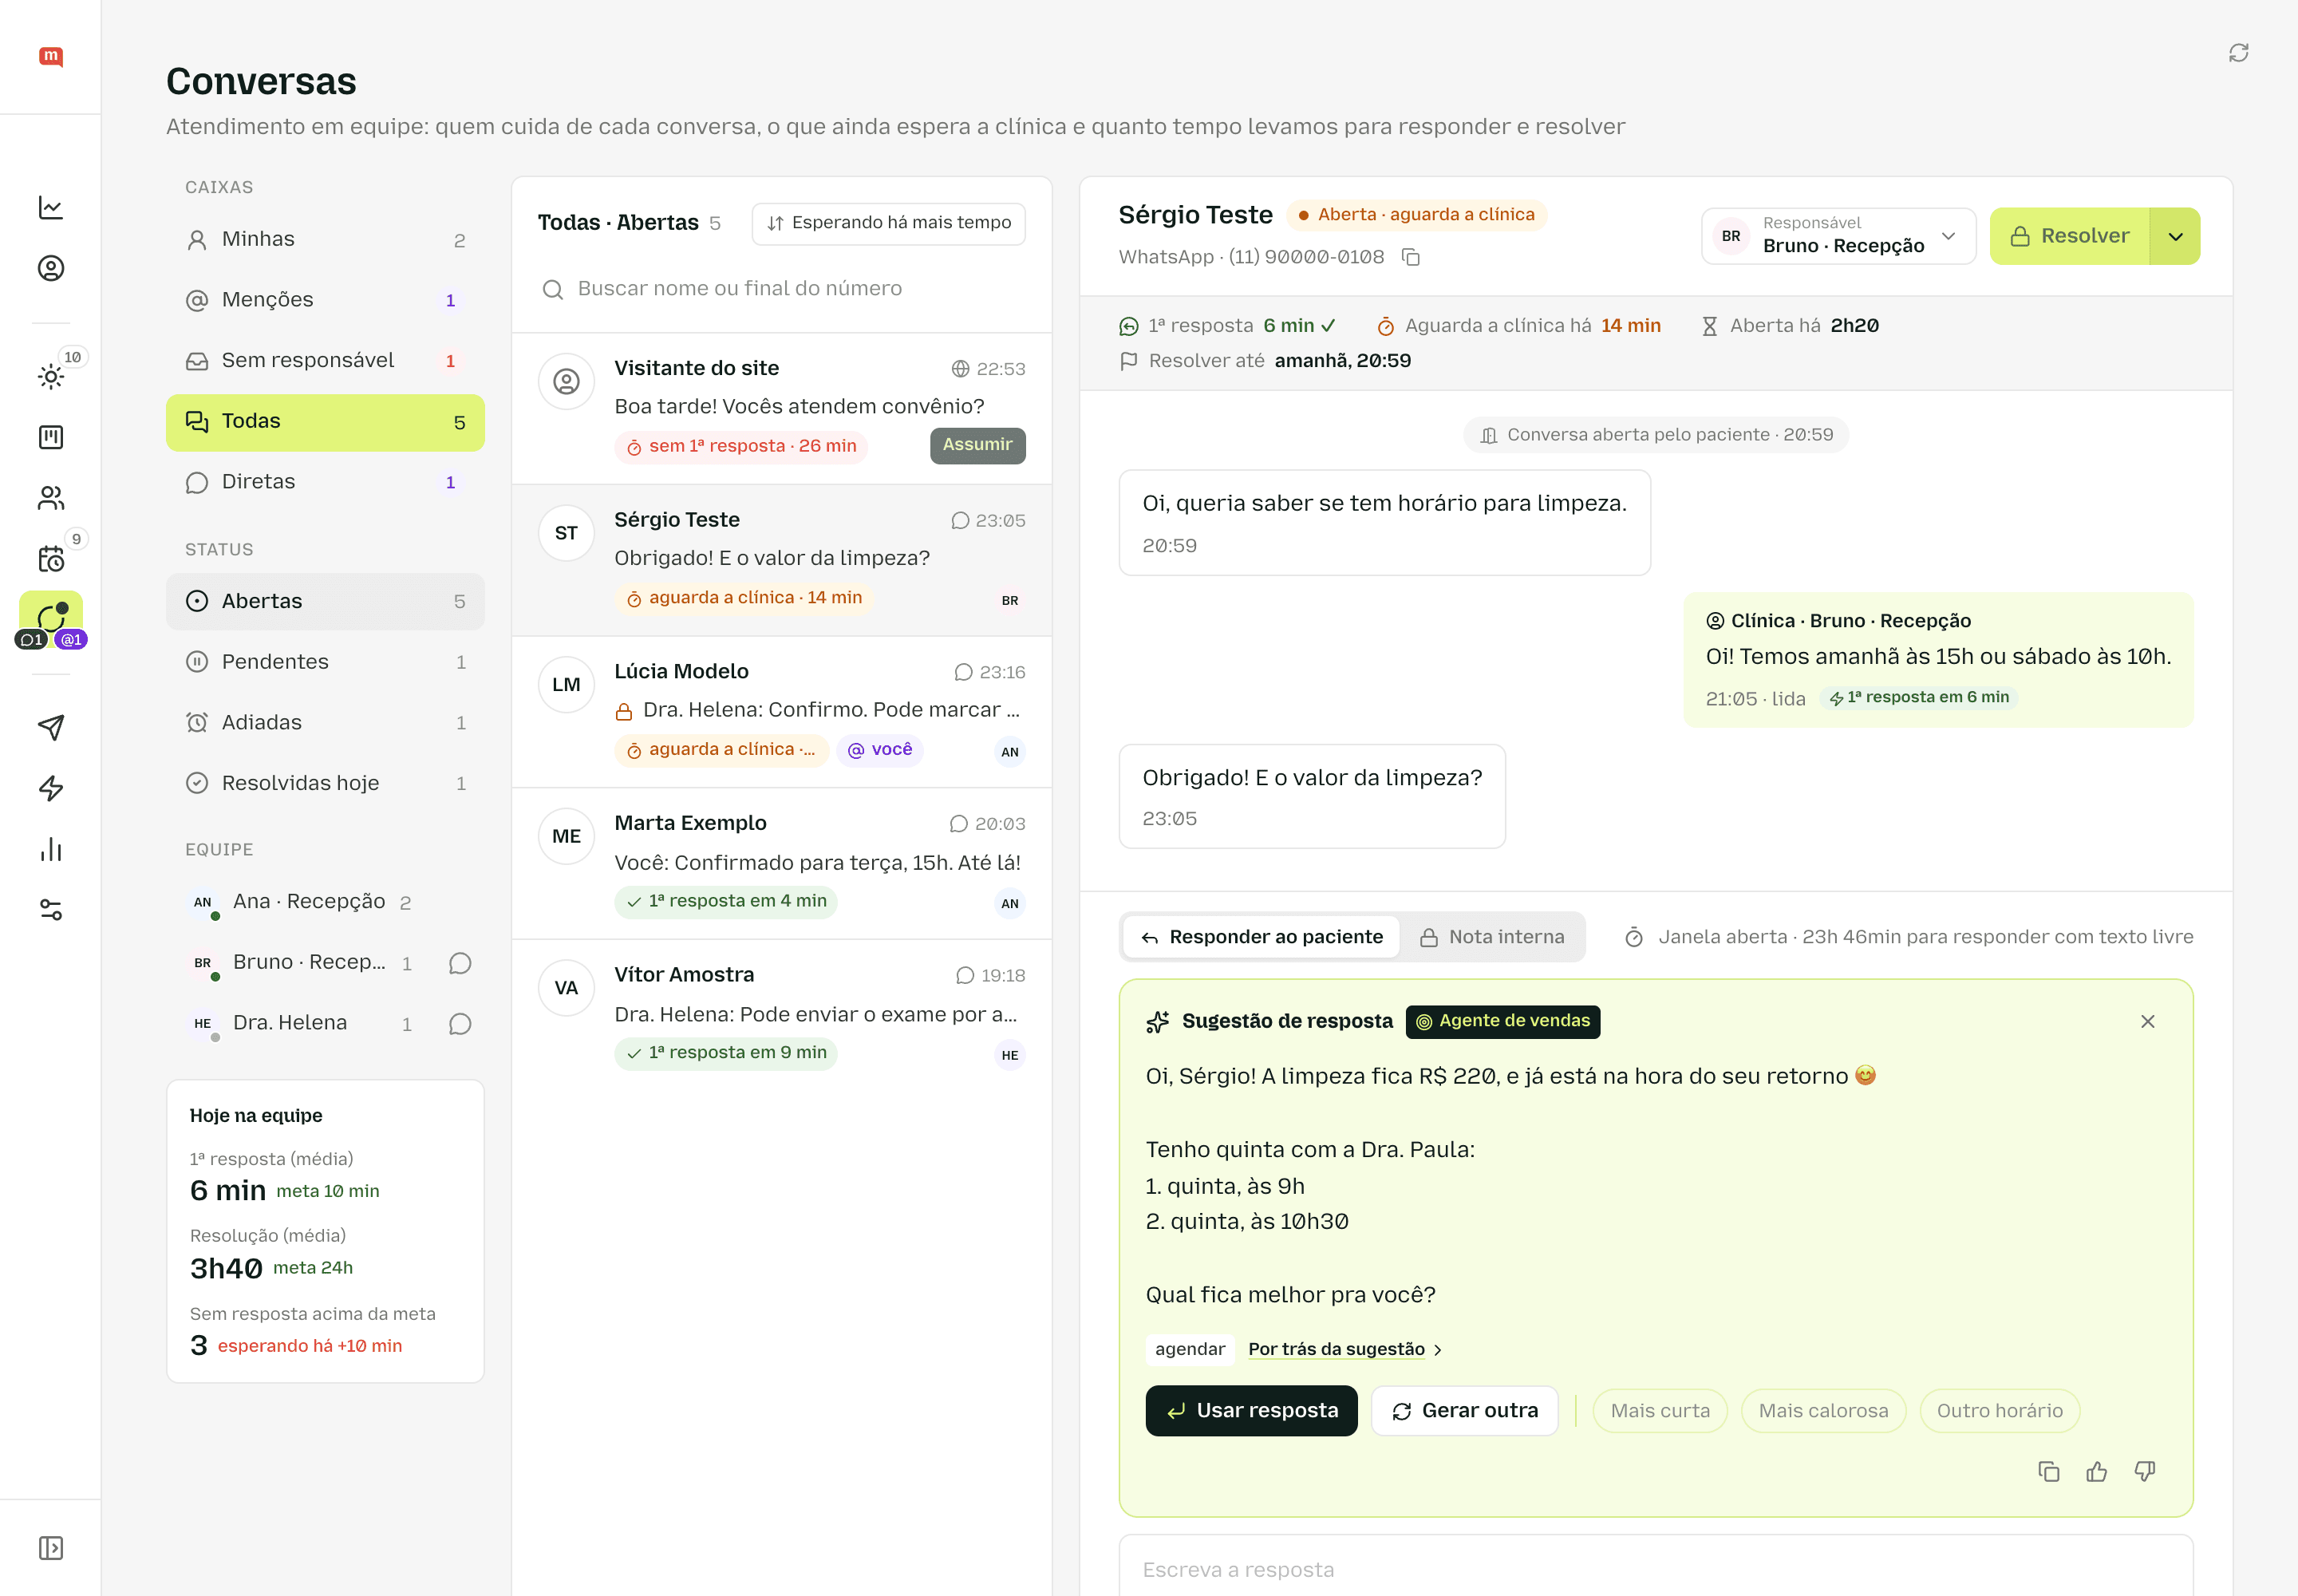2298x1596 pixels.
Task: Open the calendar-clock sidebar icon with badge 9
Action: pyautogui.click(x=51, y=558)
